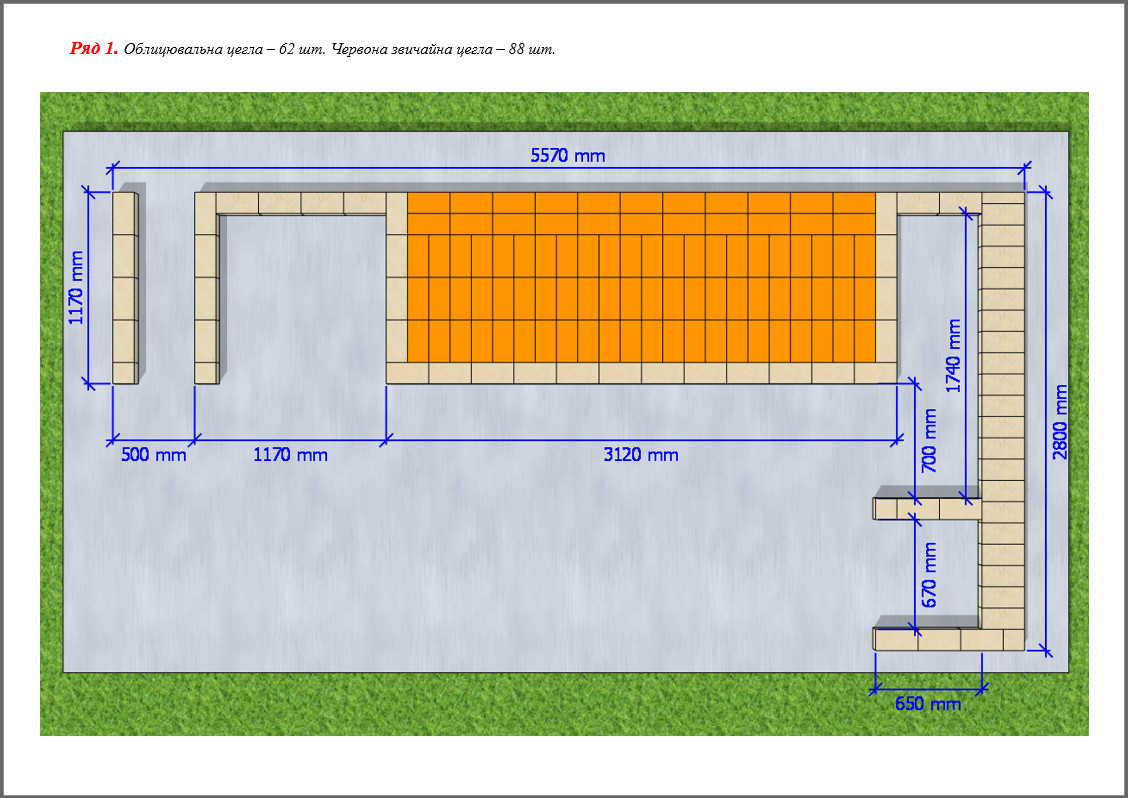Select the vertical 1170 mm dimension label
Image resolution: width=1128 pixels, height=798 pixels.
coord(76,287)
